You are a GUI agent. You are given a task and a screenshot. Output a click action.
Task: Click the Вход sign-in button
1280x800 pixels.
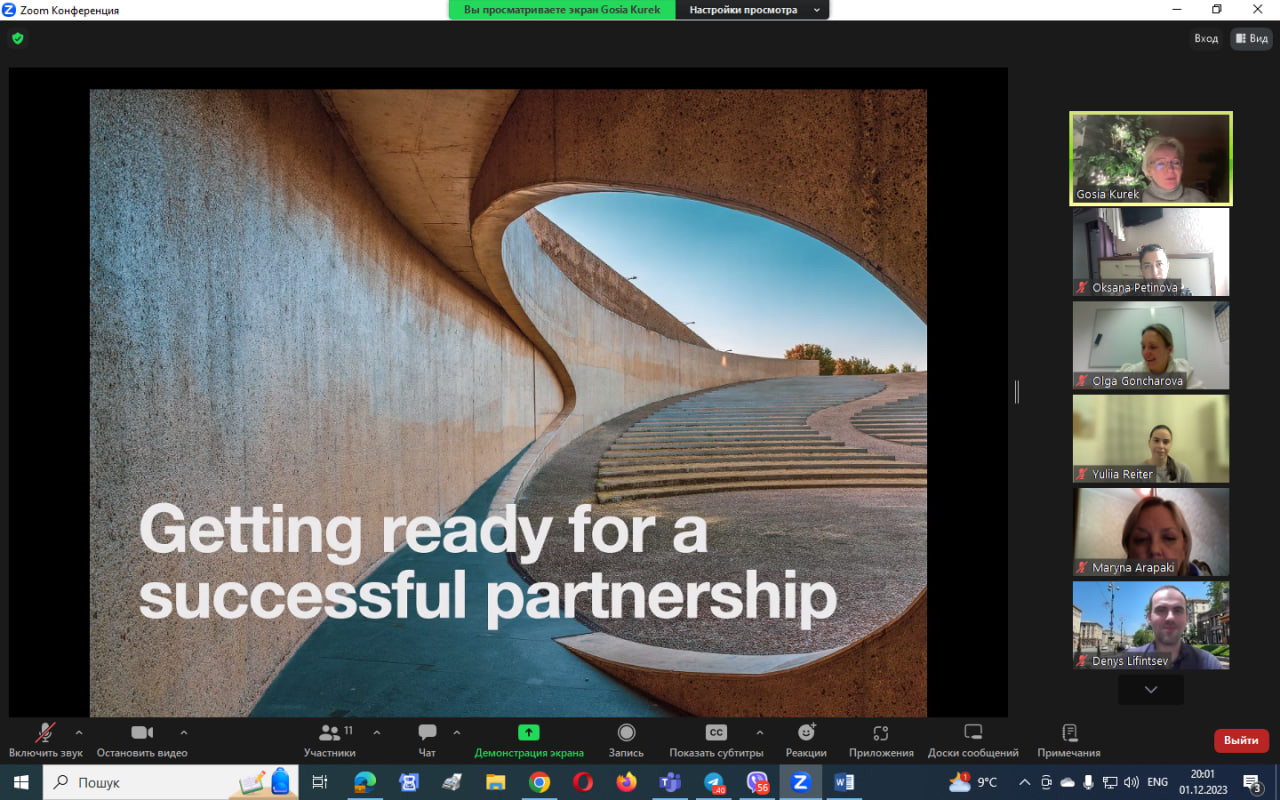tap(1206, 39)
